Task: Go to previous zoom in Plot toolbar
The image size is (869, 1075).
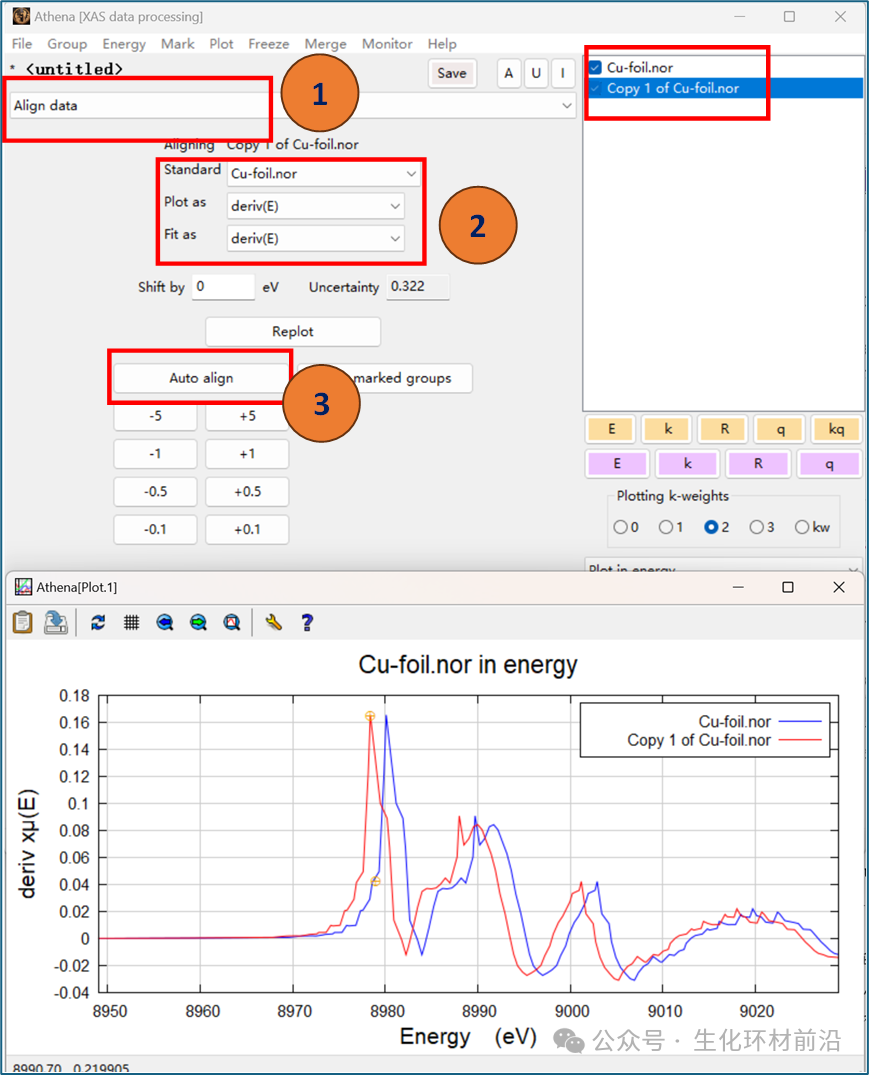Action: tap(164, 623)
